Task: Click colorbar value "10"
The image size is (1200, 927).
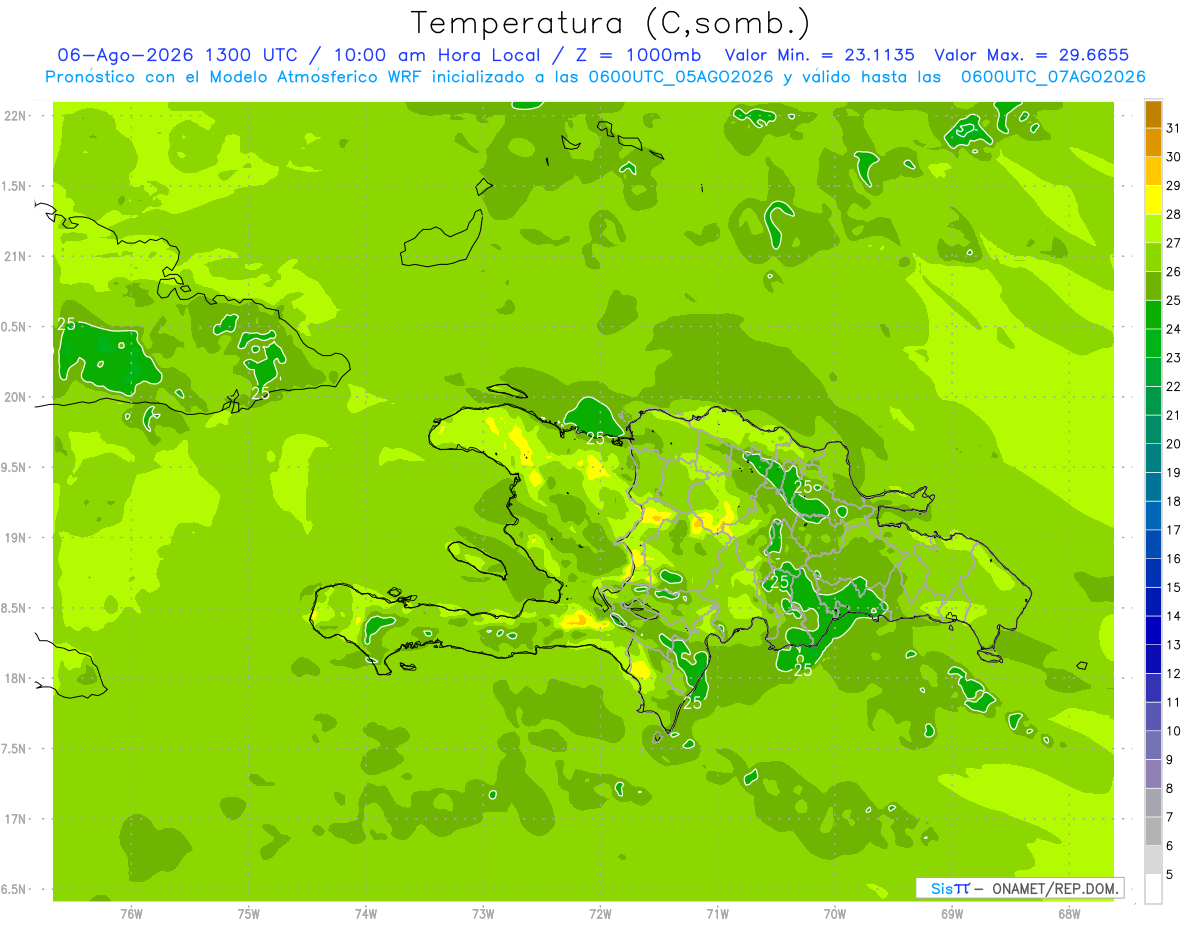Action: (1174, 731)
